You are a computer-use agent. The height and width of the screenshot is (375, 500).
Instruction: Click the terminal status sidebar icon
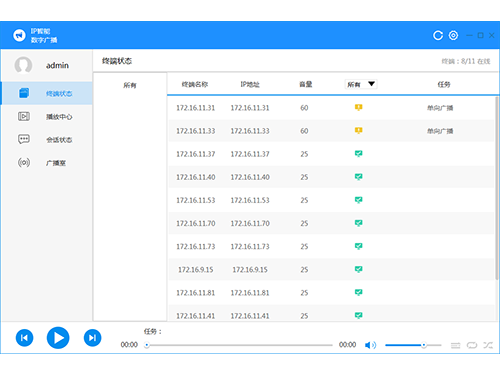(x=24, y=93)
